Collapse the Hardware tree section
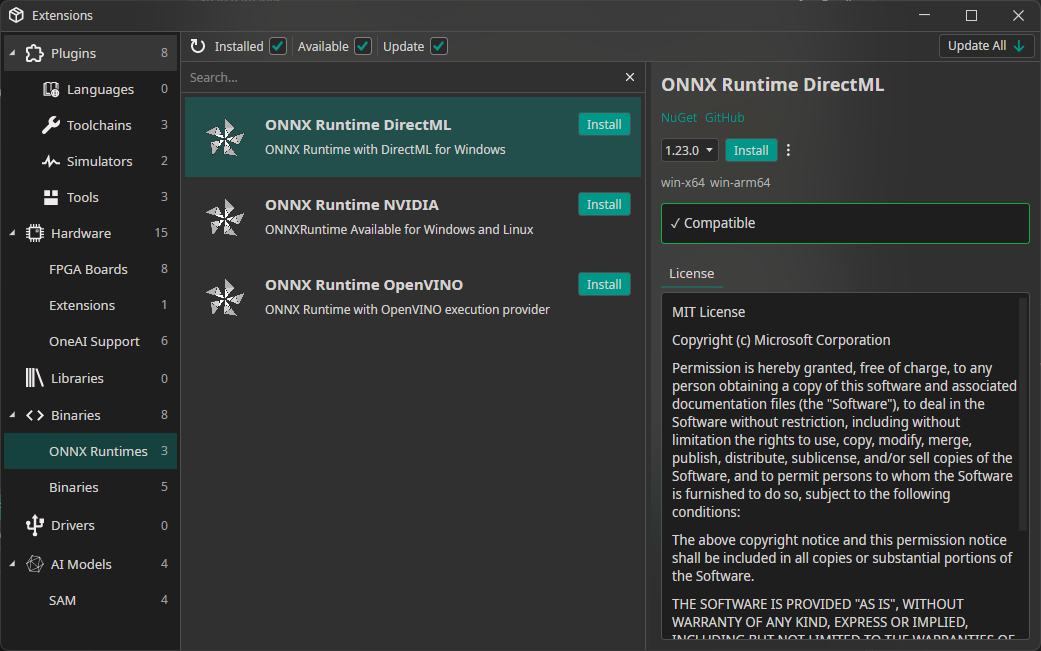Viewport: 1041px width, 651px height. pos(12,233)
